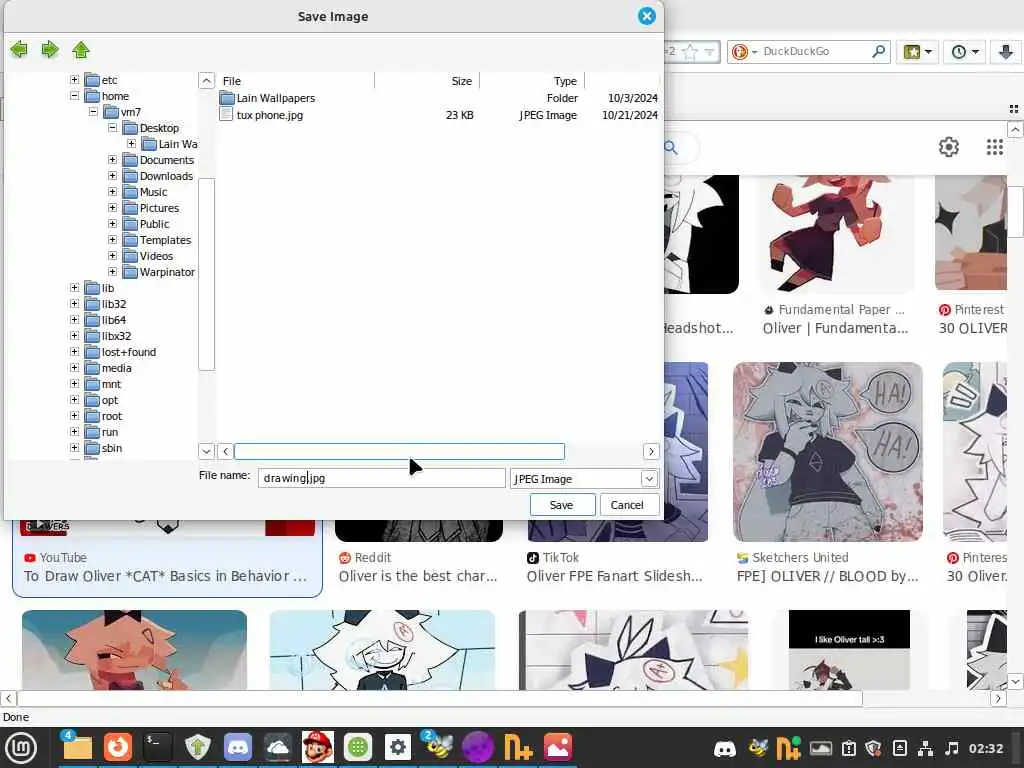Expand the Warpinator folder node
The width and height of the screenshot is (1024, 768).
point(112,272)
